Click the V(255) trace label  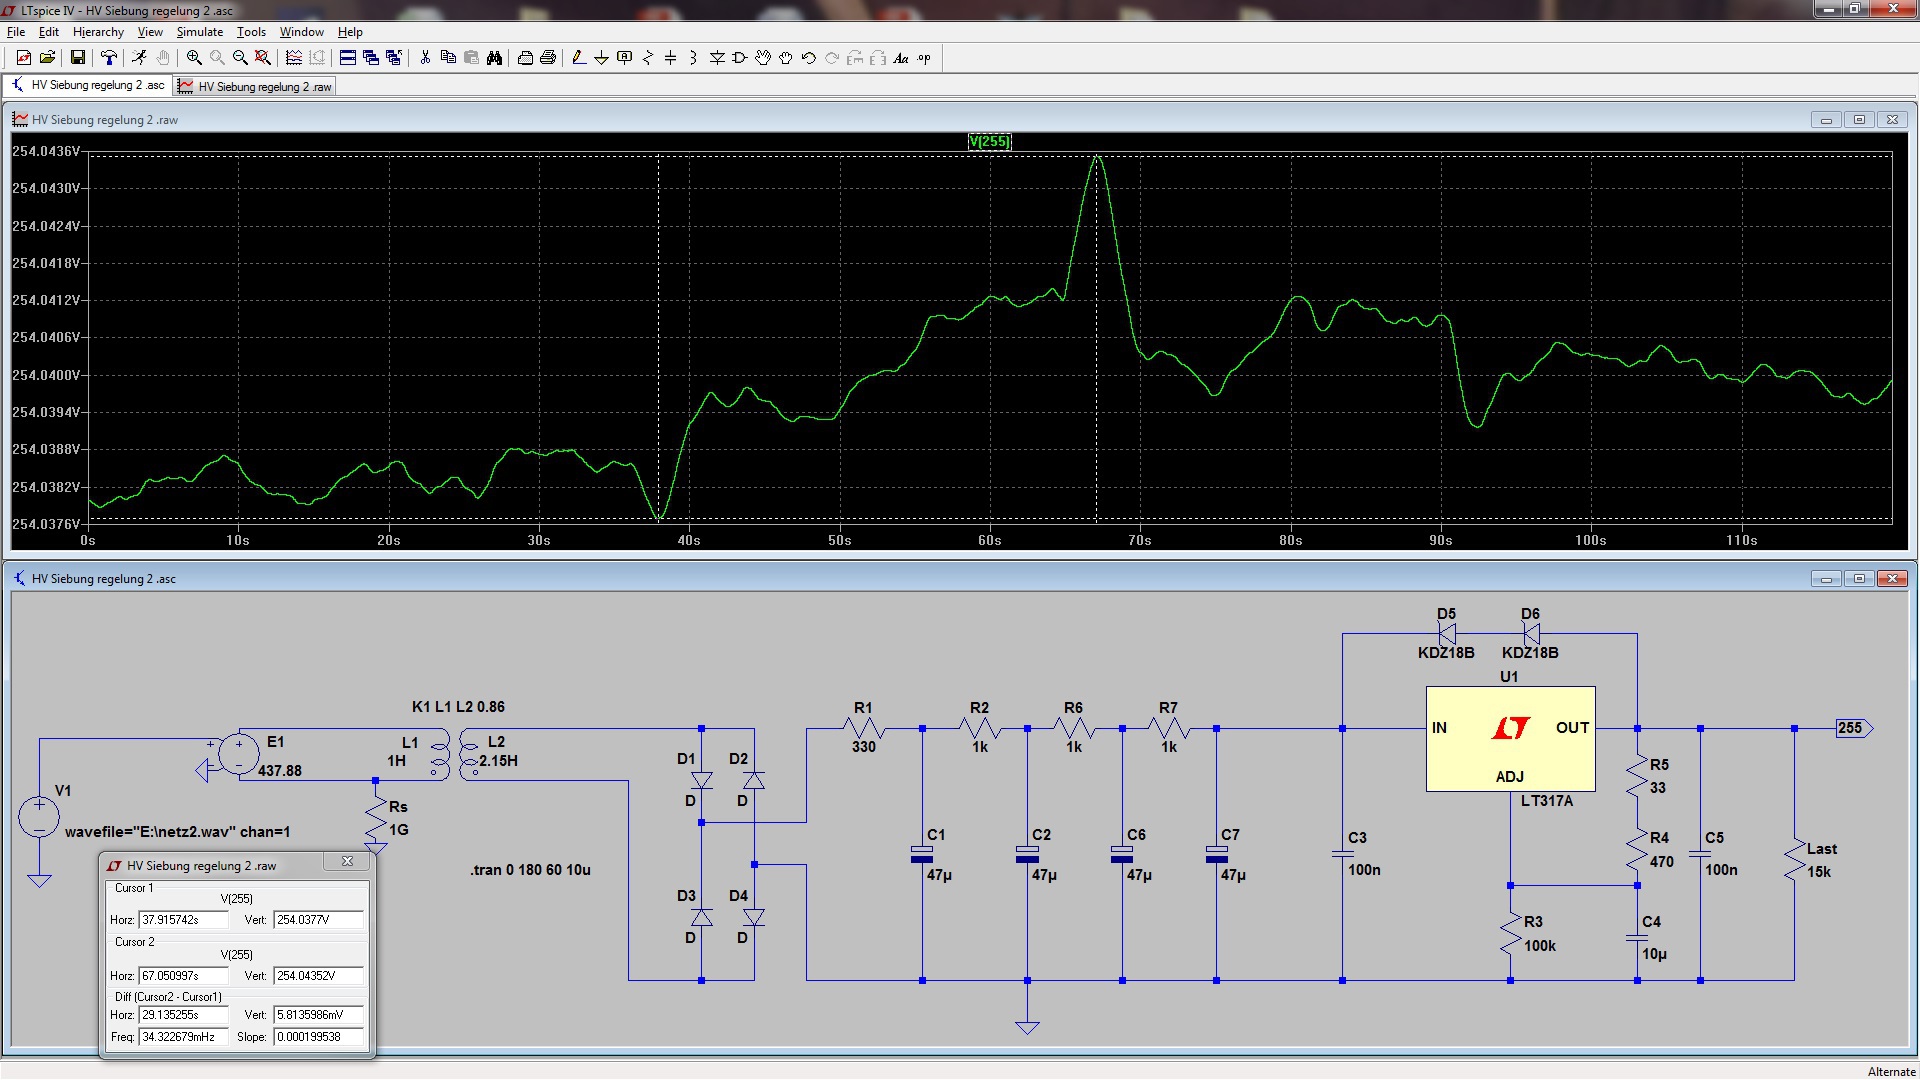[x=989, y=142]
